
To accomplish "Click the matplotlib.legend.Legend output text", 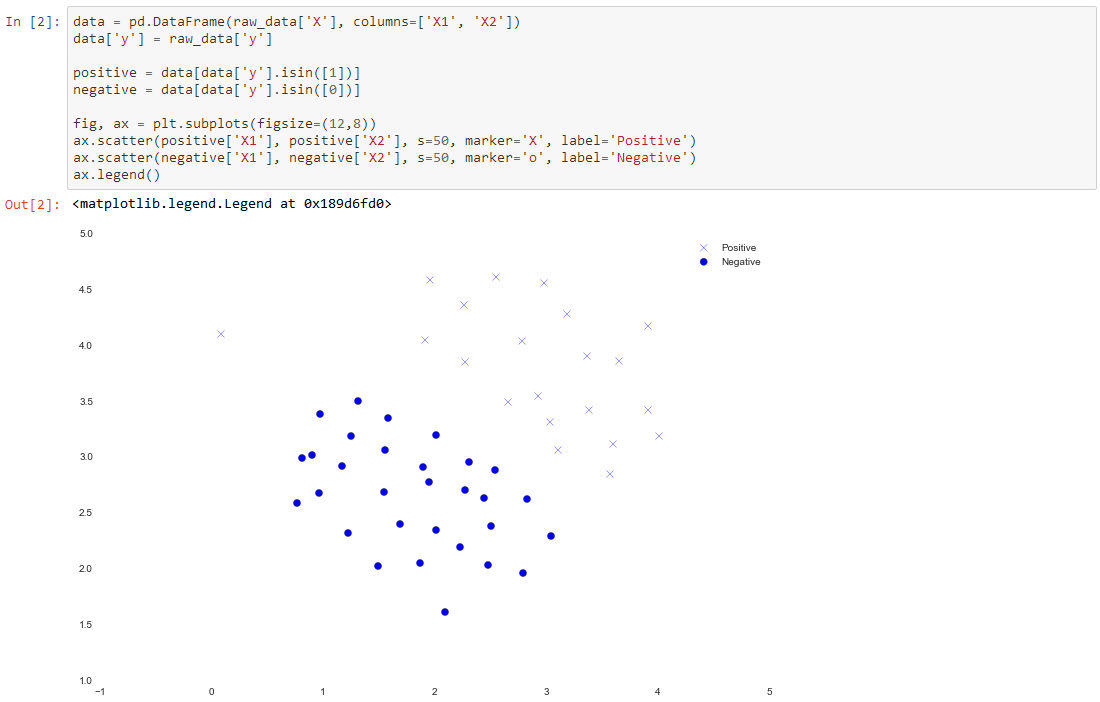I will point(232,205).
